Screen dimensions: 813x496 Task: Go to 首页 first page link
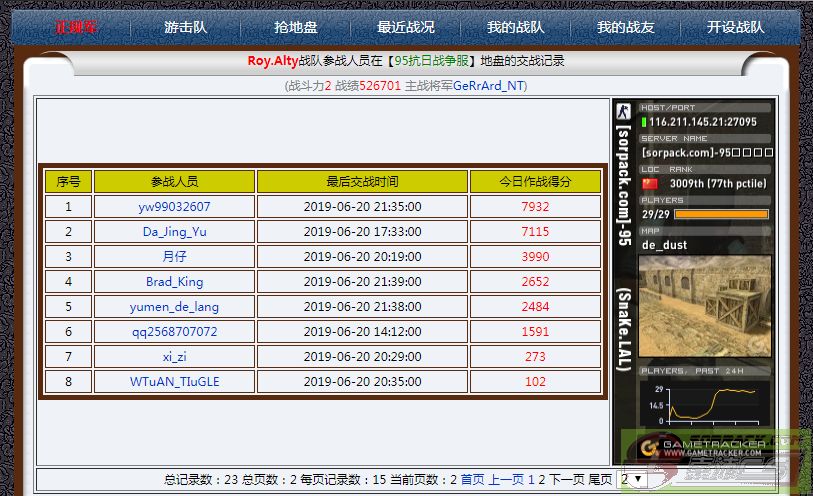(472, 480)
